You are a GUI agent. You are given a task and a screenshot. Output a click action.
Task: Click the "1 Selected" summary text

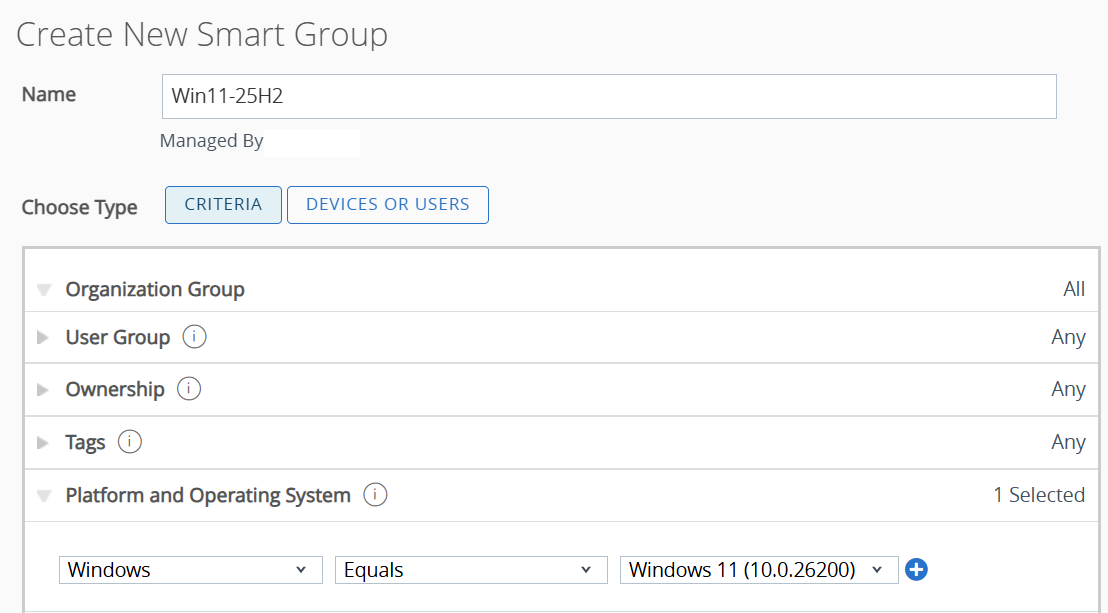pyautogui.click(x=1038, y=495)
